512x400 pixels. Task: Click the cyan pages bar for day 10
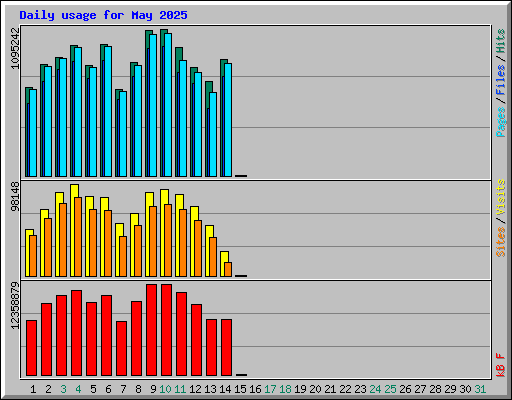coord(168,105)
